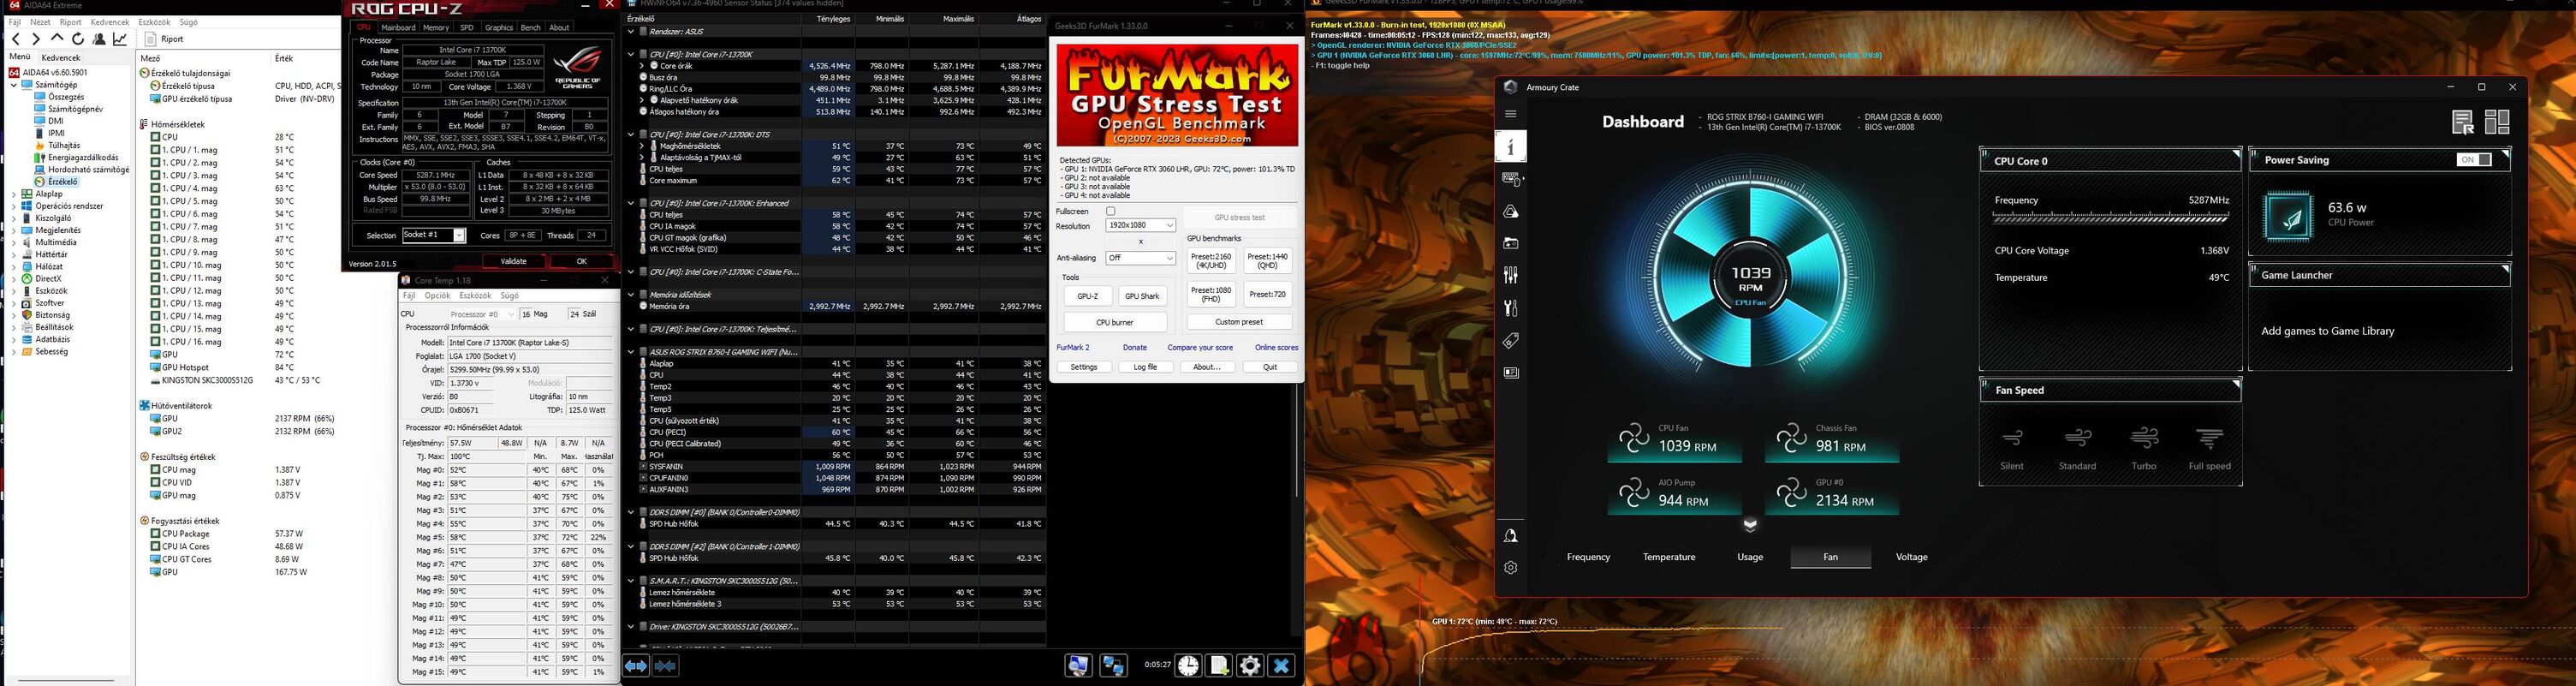2576x686 pixels.
Task: Click the AIDA64 forward arrow icon
Action: [x=36, y=39]
